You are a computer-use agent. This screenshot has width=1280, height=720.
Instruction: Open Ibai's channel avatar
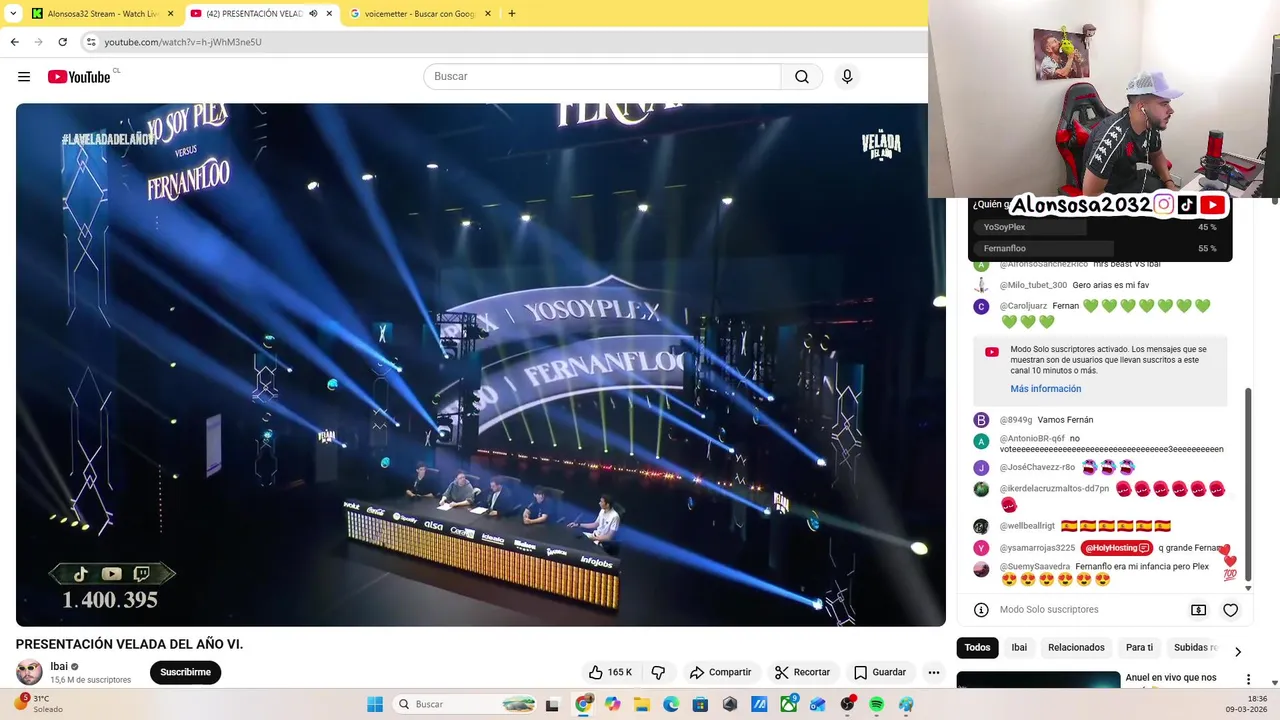(29, 672)
